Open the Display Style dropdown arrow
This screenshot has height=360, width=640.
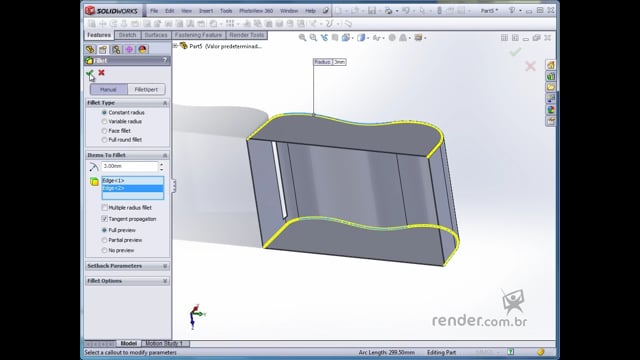pyautogui.click(x=368, y=38)
